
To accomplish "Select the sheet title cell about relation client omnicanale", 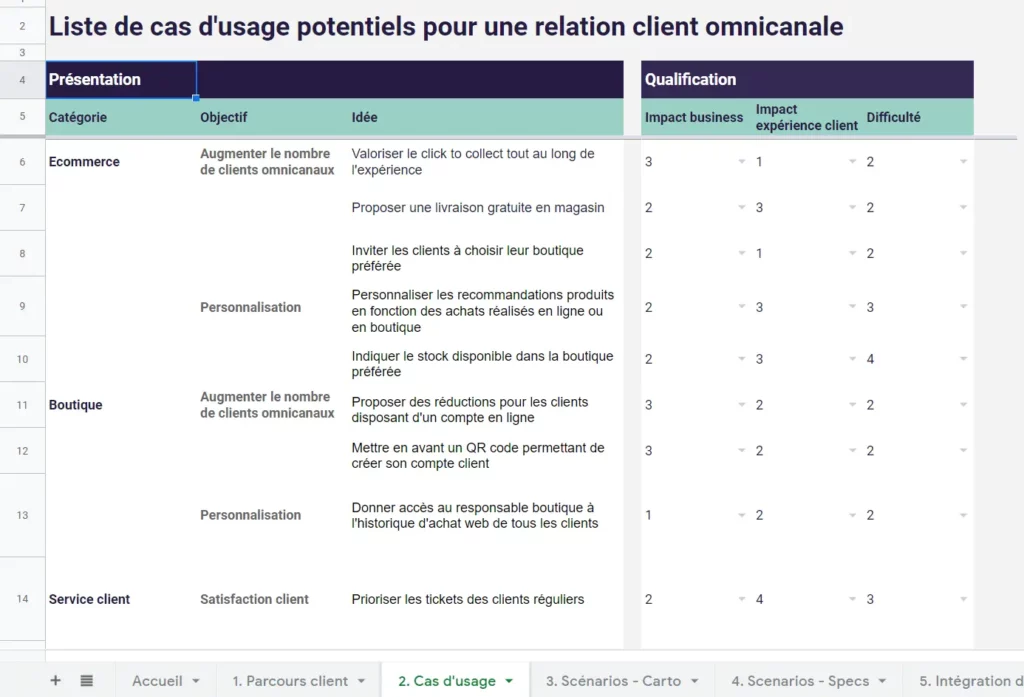I will [x=446, y=26].
